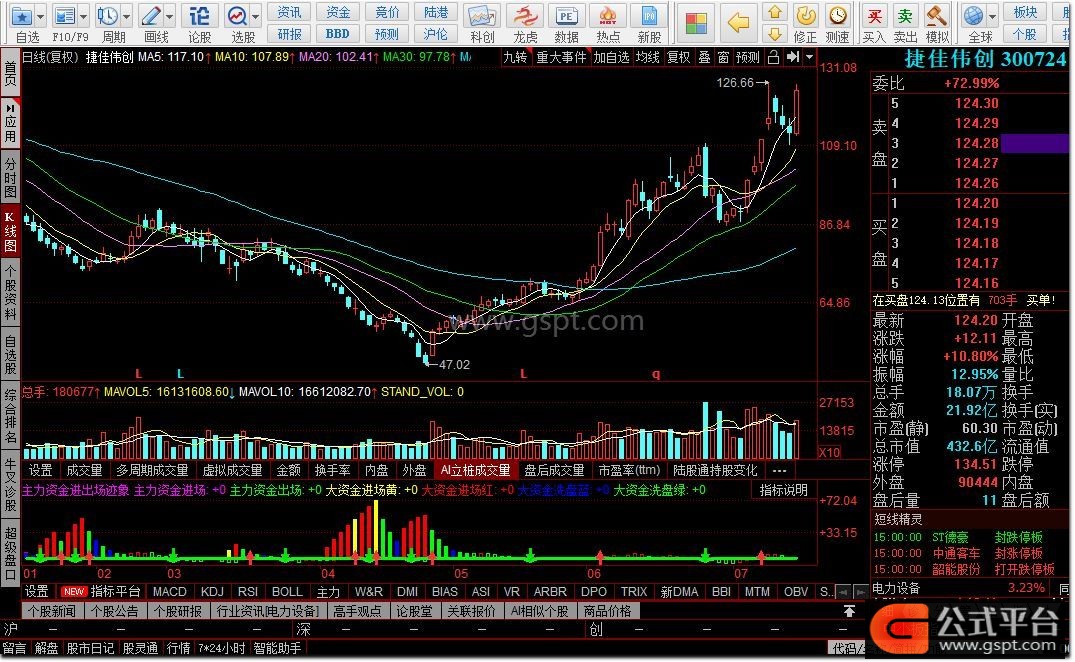The height and width of the screenshot is (662, 1075).
Task: Click the 板块 sector button
Action: point(1025,12)
